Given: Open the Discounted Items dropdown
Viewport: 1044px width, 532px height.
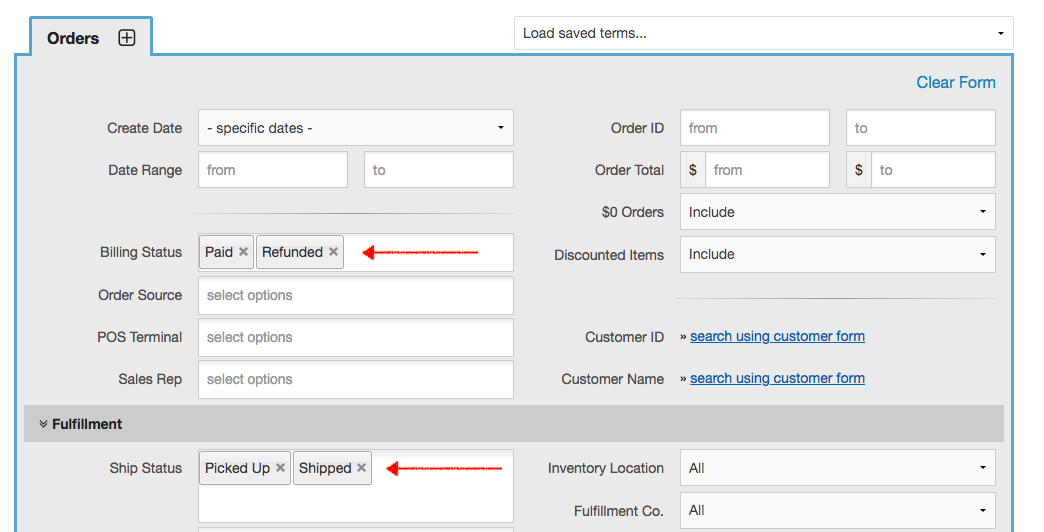Looking at the screenshot, I should coord(838,254).
